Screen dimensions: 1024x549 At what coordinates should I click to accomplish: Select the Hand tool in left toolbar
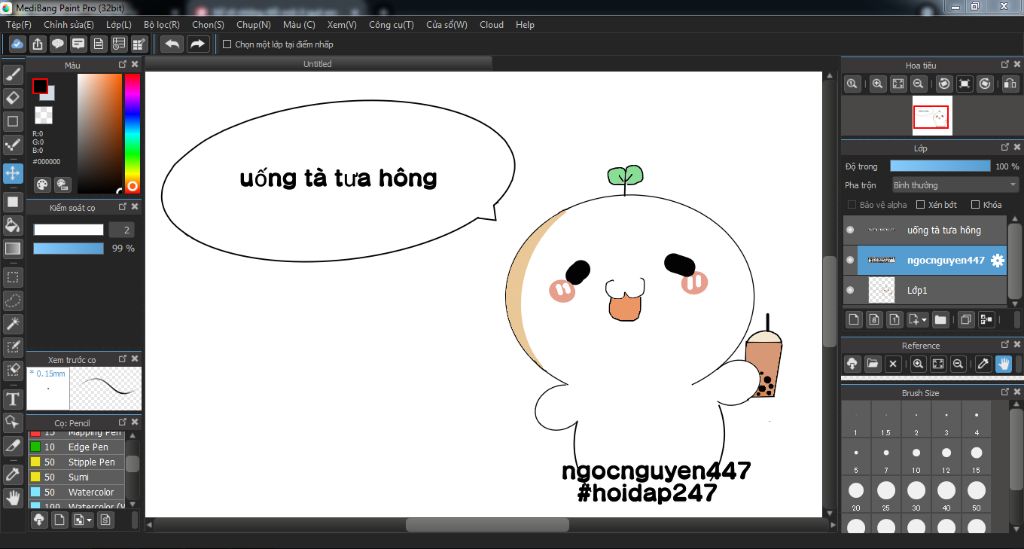[x=12, y=498]
